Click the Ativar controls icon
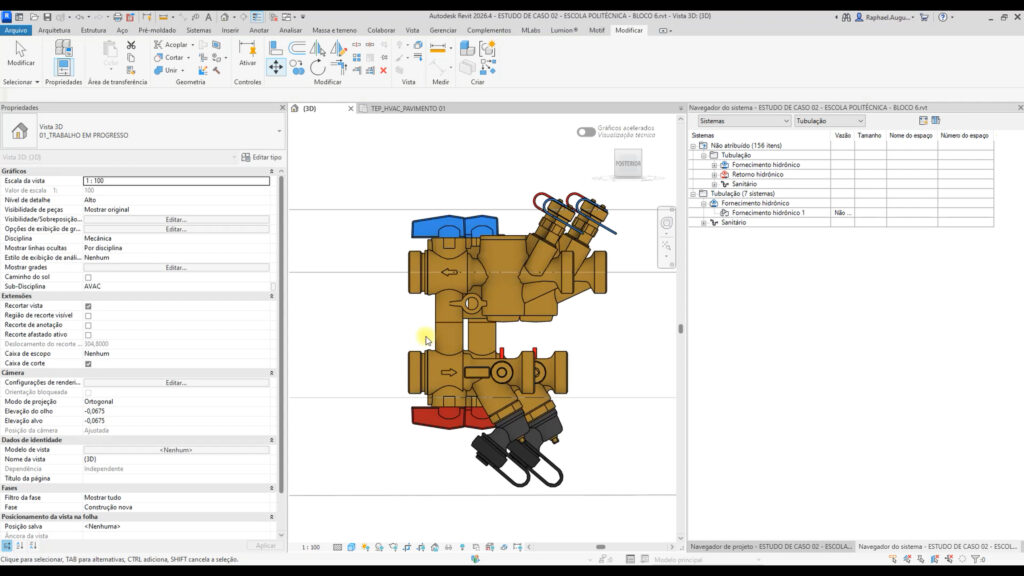Screen dimensions: 1024x576 tap(247, 48)
